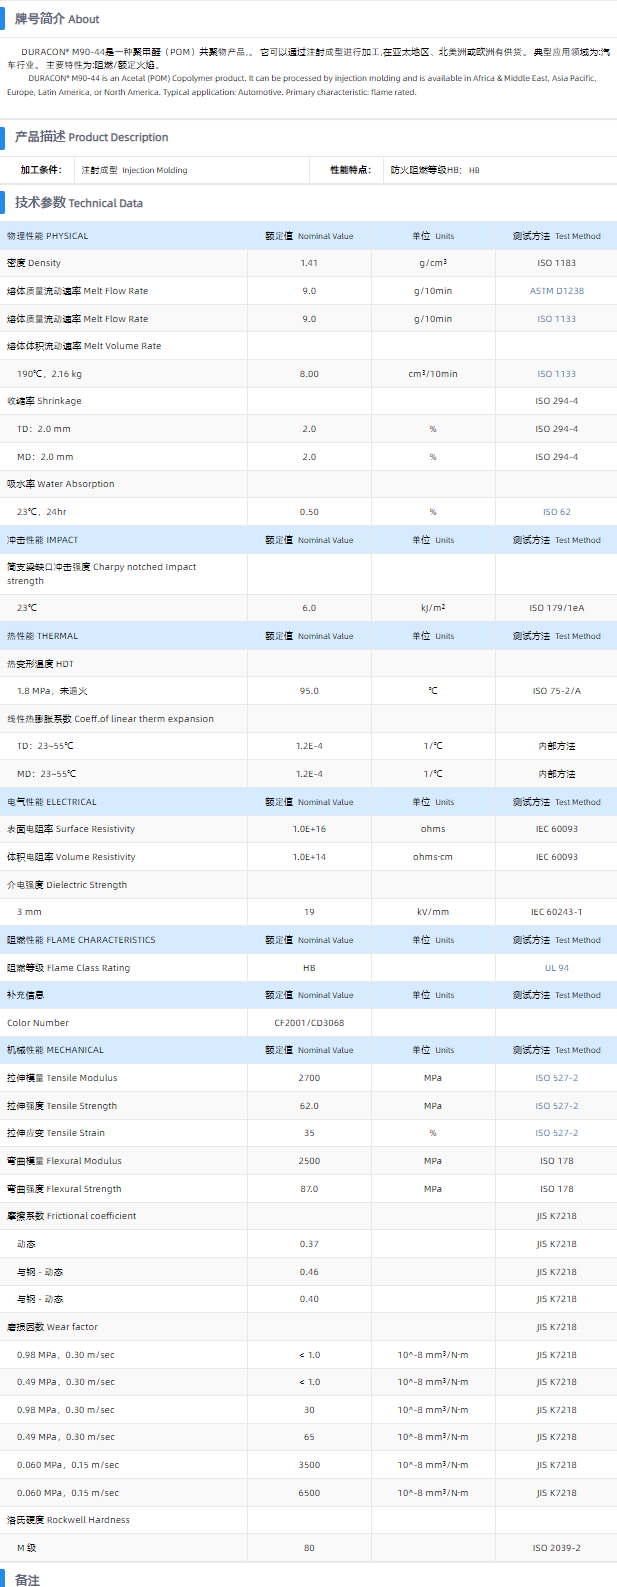Click the ISO 62 water absorption link
Image resolution: width=617 pixels, height=1587 pixels.
556,512
